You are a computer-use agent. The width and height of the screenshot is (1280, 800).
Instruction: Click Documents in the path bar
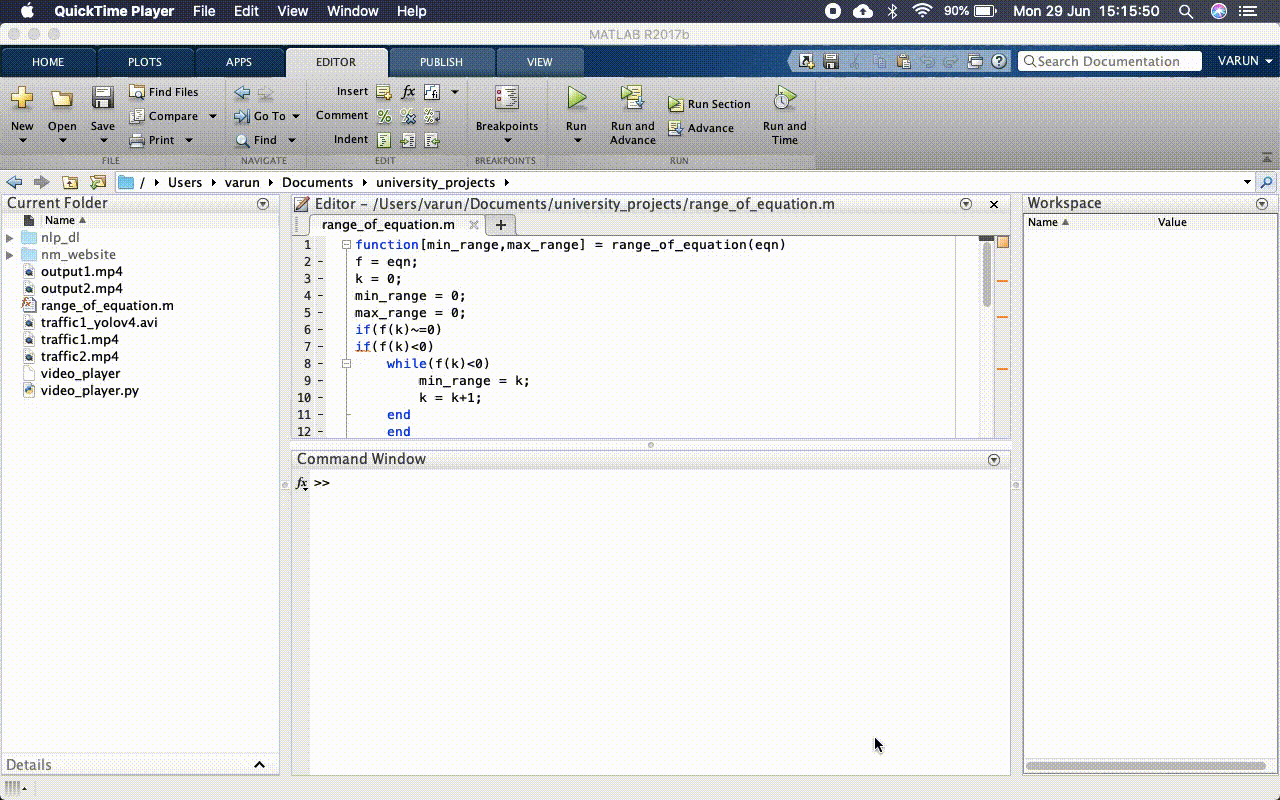point(317,182)
